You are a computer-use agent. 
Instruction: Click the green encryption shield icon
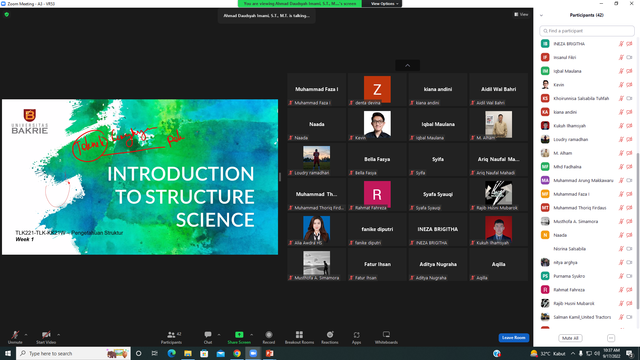(x=7, y=14)
